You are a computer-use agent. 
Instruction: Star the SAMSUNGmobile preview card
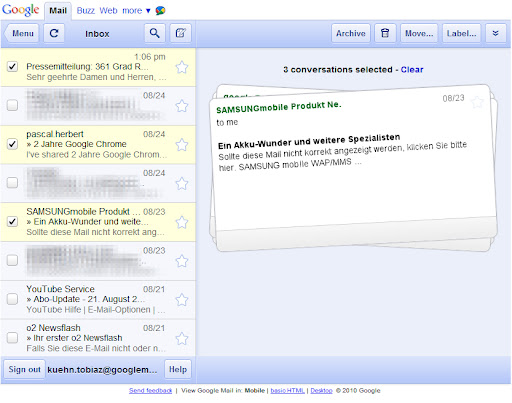pos(477,102)
